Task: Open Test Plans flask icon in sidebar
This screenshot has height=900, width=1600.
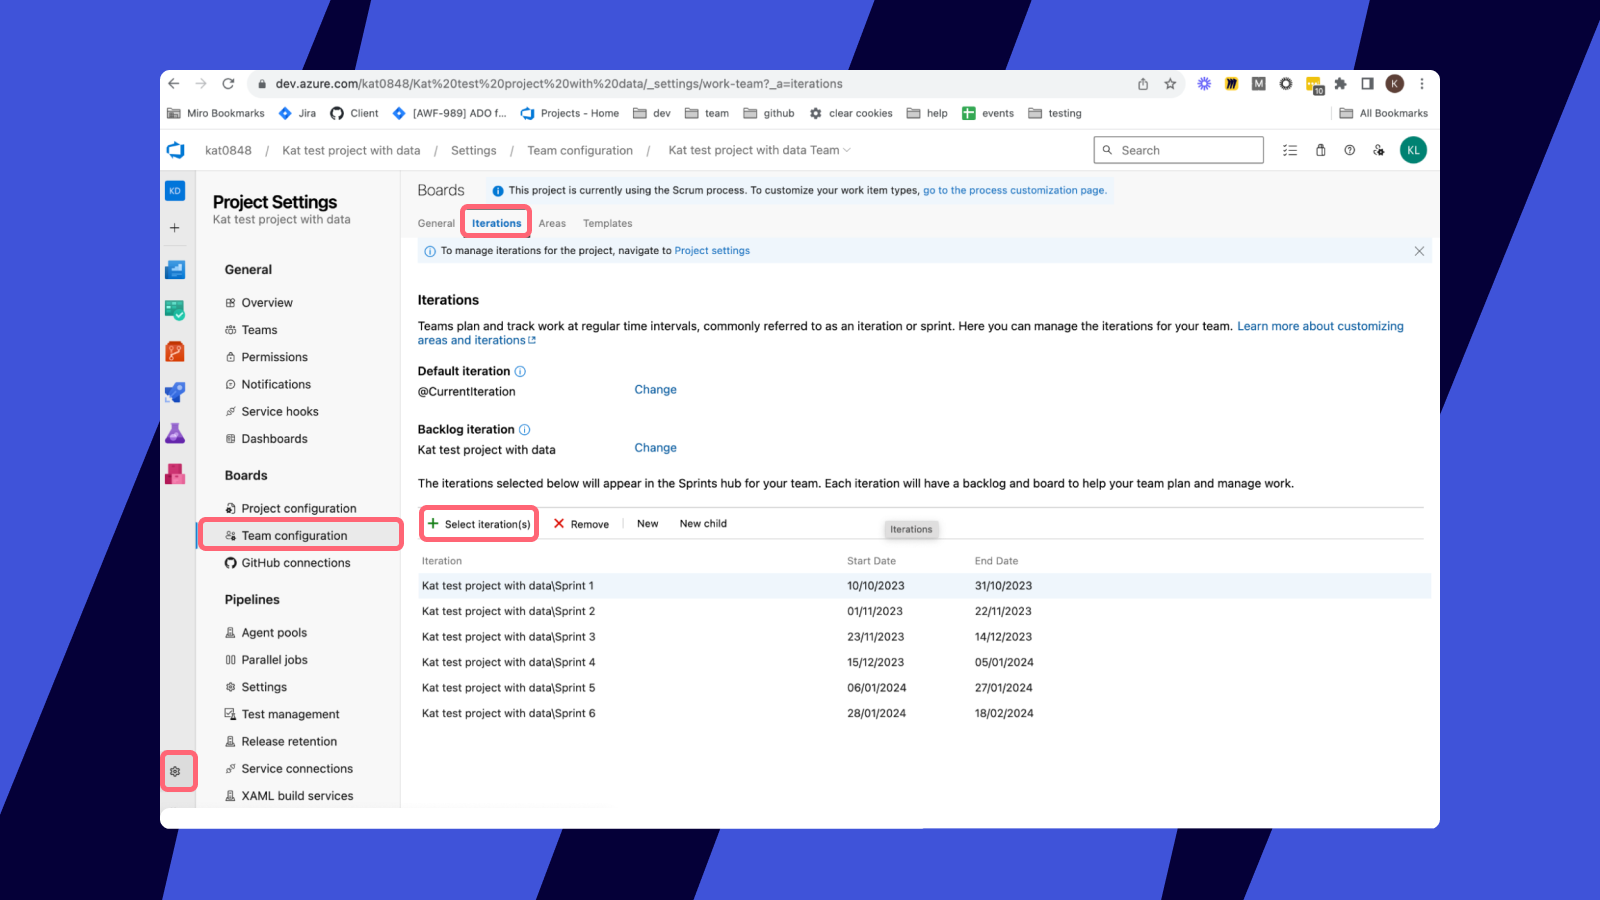Action: [x=175, y=433]
